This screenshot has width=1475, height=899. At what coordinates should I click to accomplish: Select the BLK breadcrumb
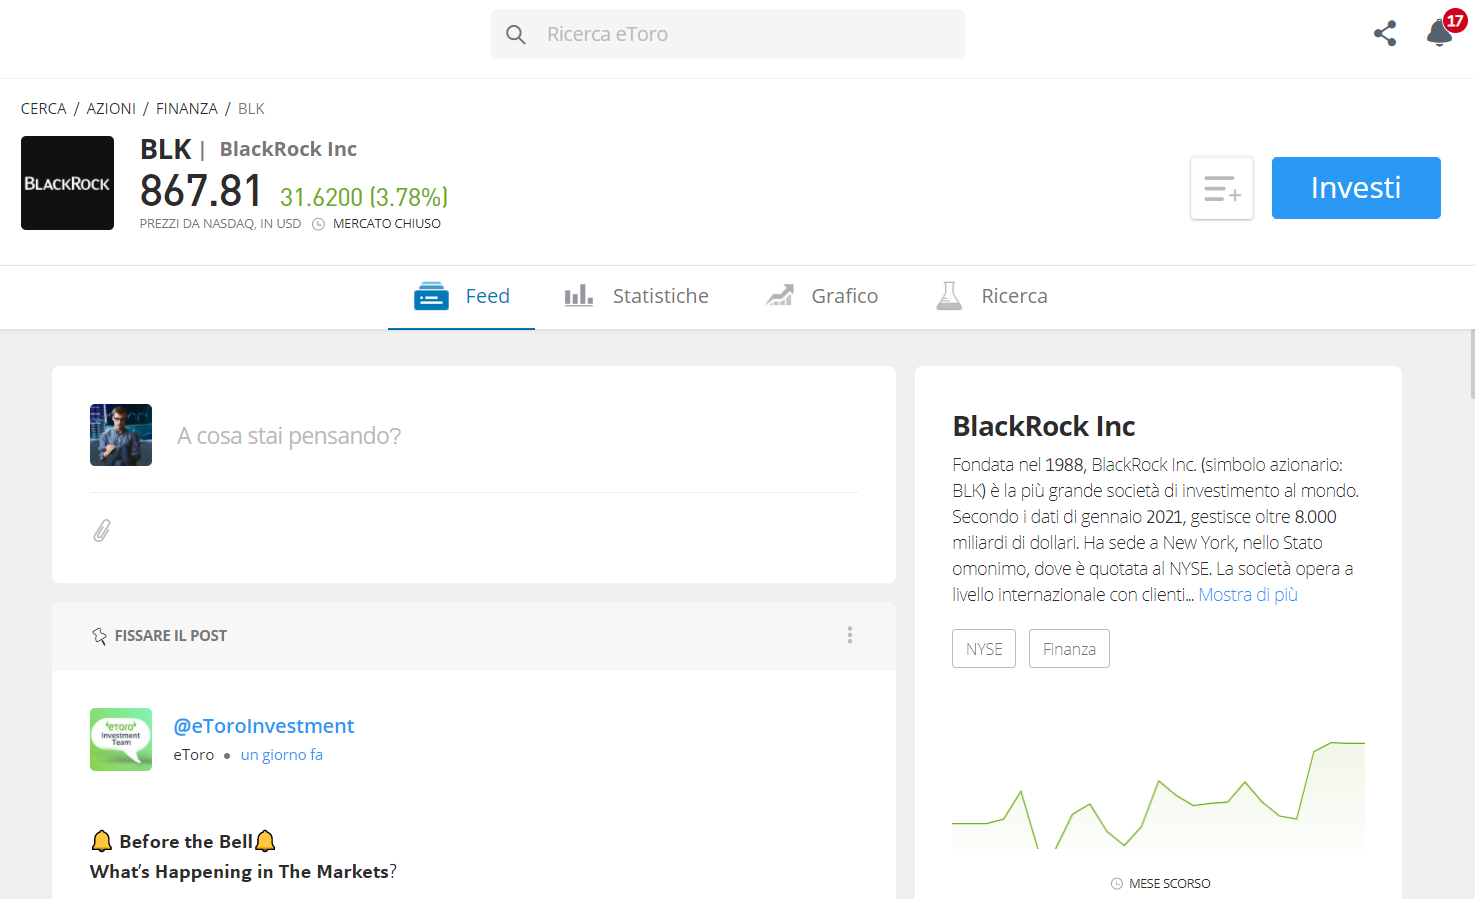(x=251, y=109)
